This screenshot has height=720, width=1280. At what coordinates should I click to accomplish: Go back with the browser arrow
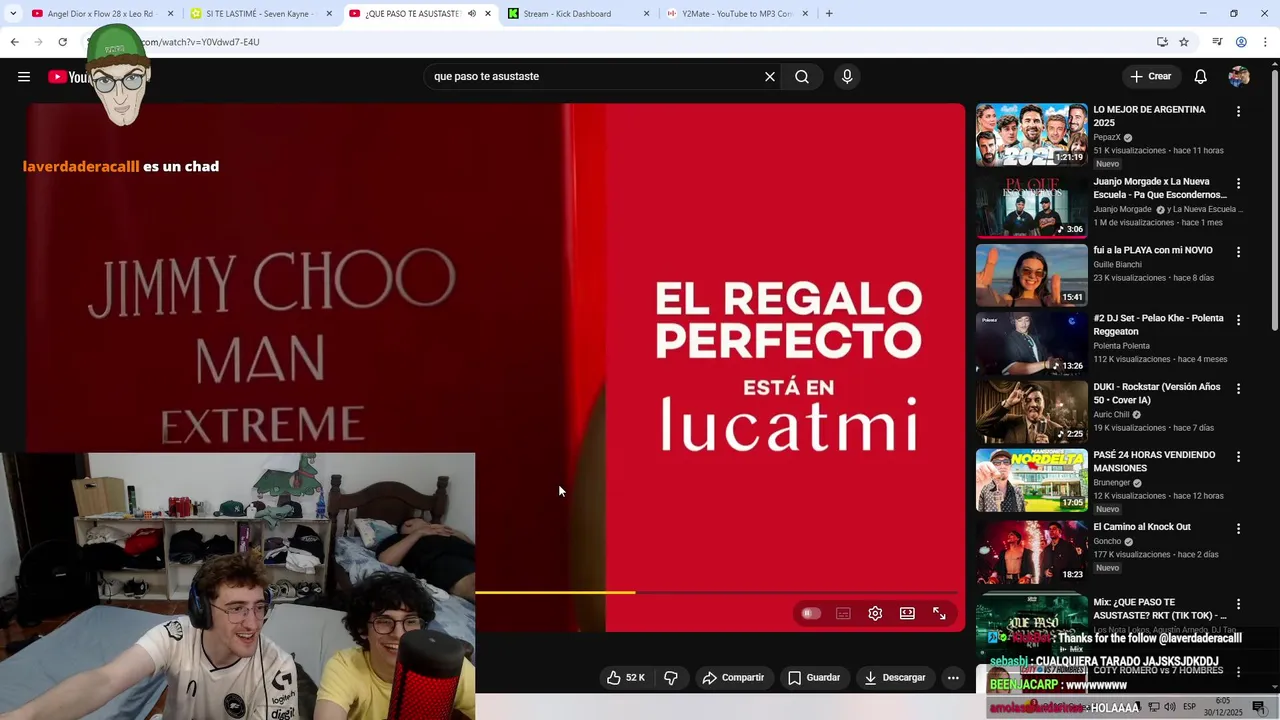[14, 42]
